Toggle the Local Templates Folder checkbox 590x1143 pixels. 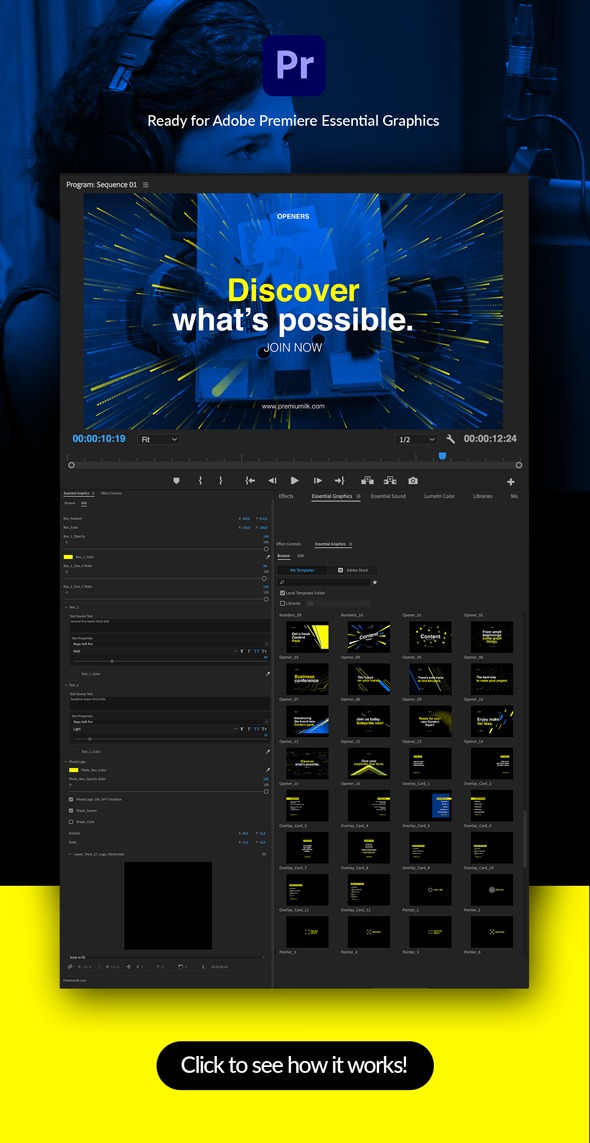283,593
